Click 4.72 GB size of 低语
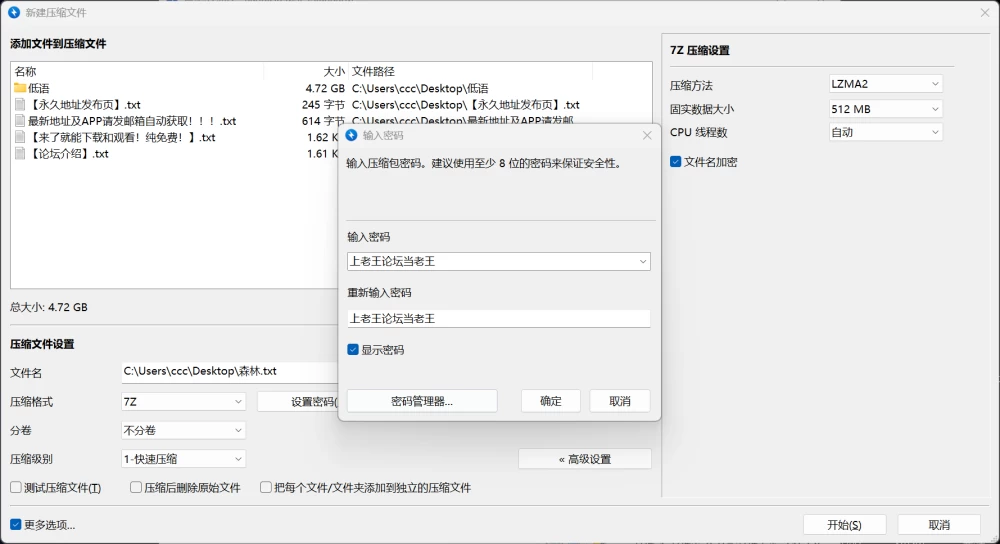The image size is (1000, 544). tap(325, 88)
